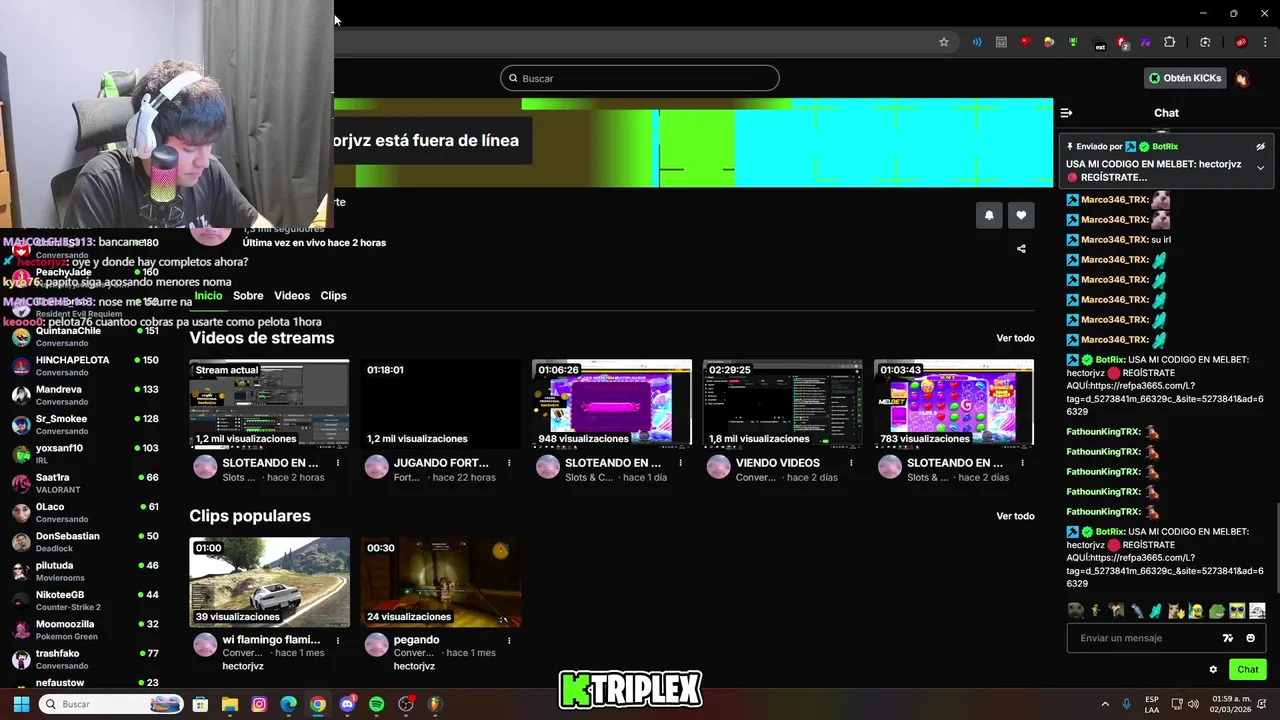The height and width of the screenshot is (720, 1280).
Task: Open Moomoozilla channel in sidebar
Action: 85,629
